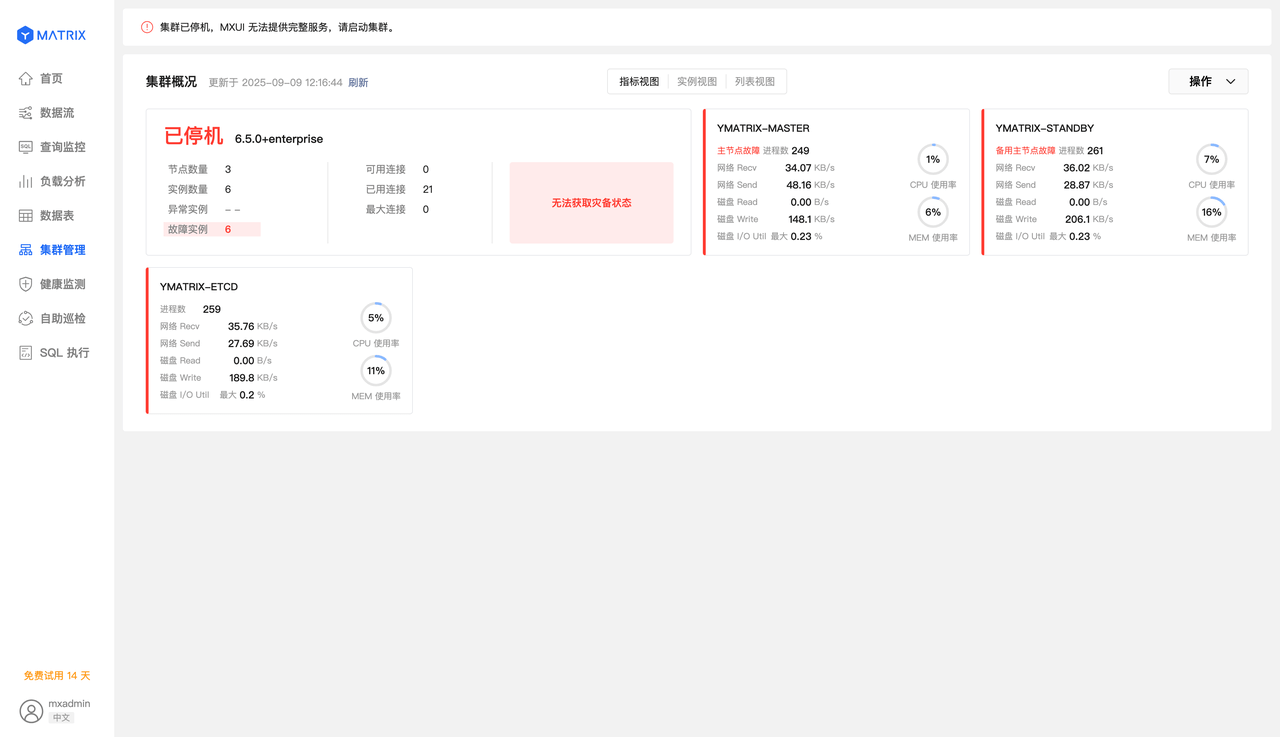Click the mxadmin user avatar icon
Image resolution: width=1280 pixels, height=737 pixels.
pyautogui.click(x=31, y=711)
